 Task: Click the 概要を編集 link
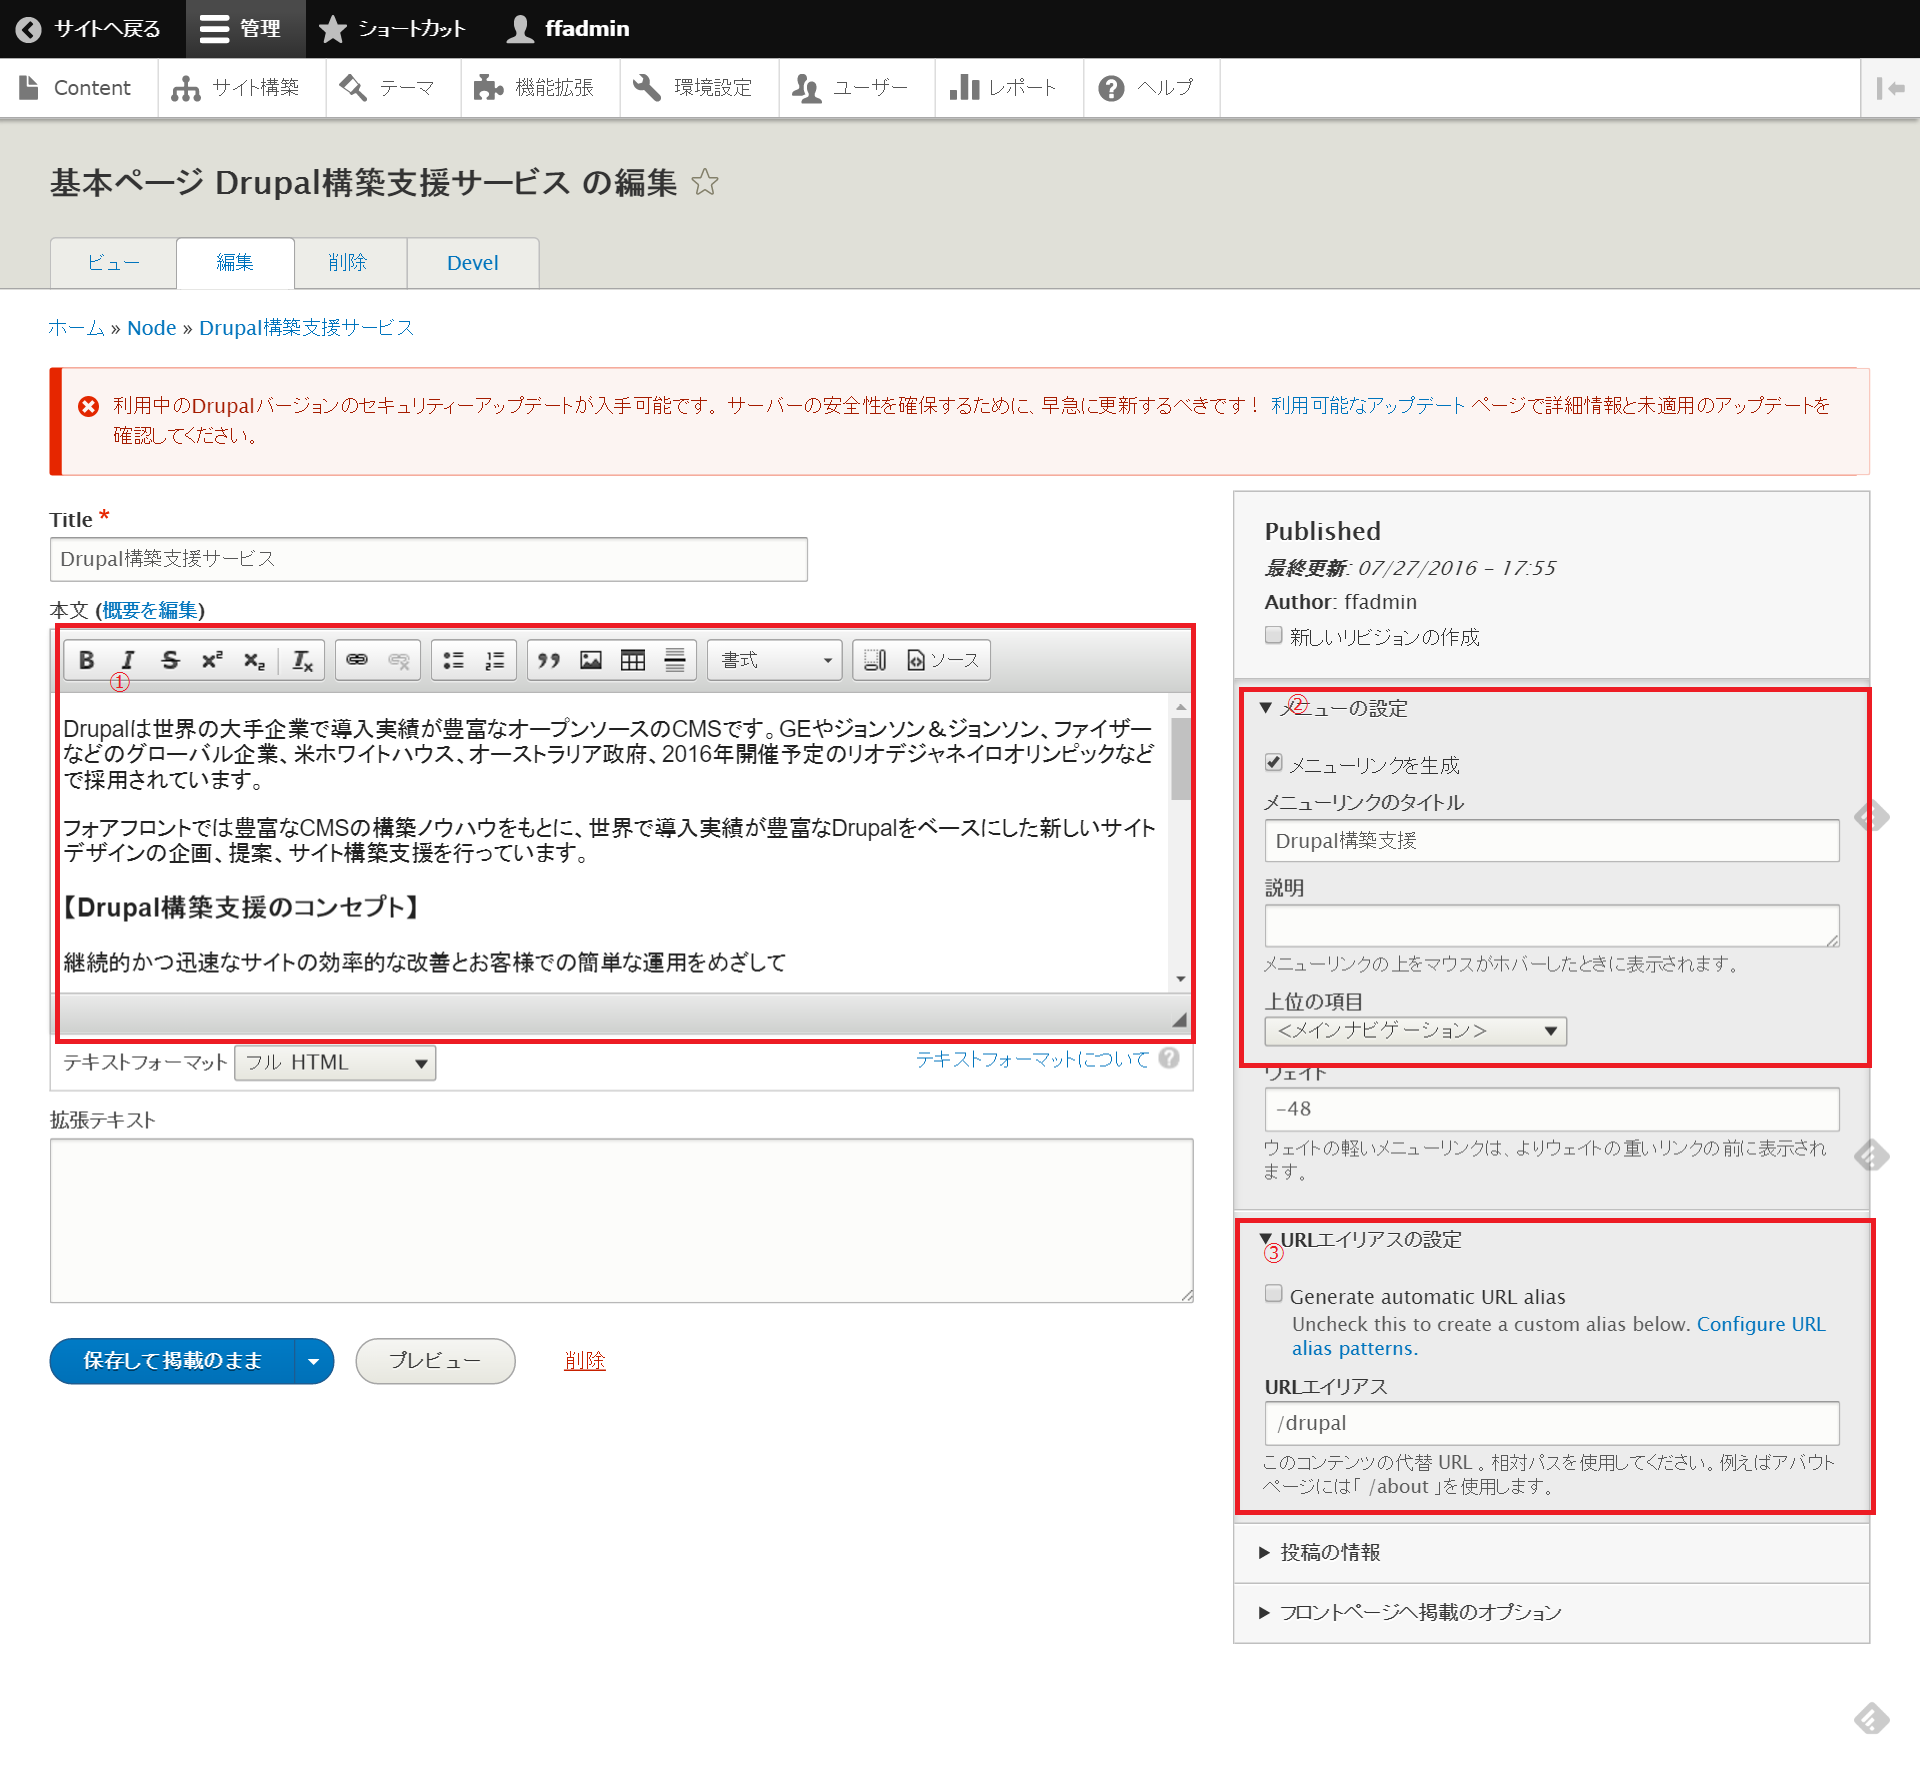150,610
